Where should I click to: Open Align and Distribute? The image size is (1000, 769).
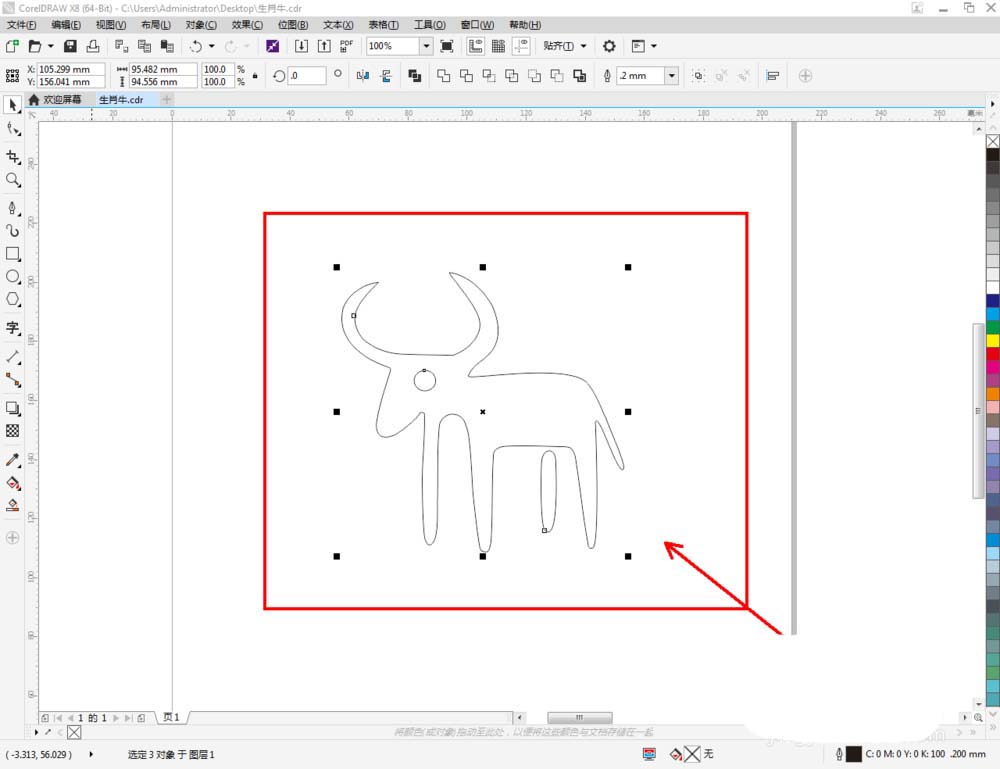(x=773, y=76)
